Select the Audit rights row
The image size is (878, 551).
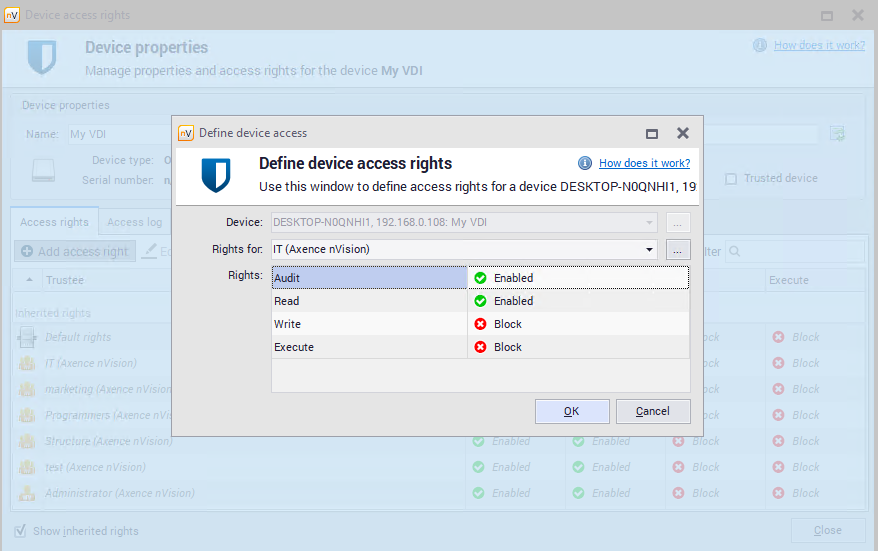coord(369,278)
